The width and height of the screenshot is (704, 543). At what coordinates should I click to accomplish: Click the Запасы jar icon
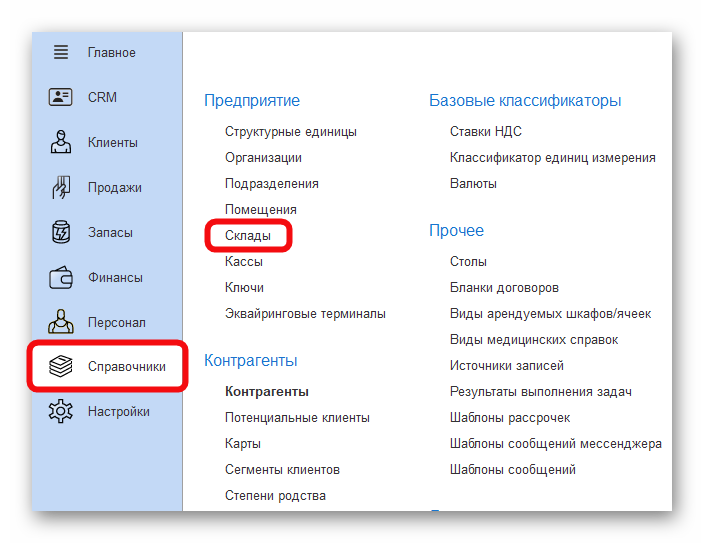pos(61,232)
